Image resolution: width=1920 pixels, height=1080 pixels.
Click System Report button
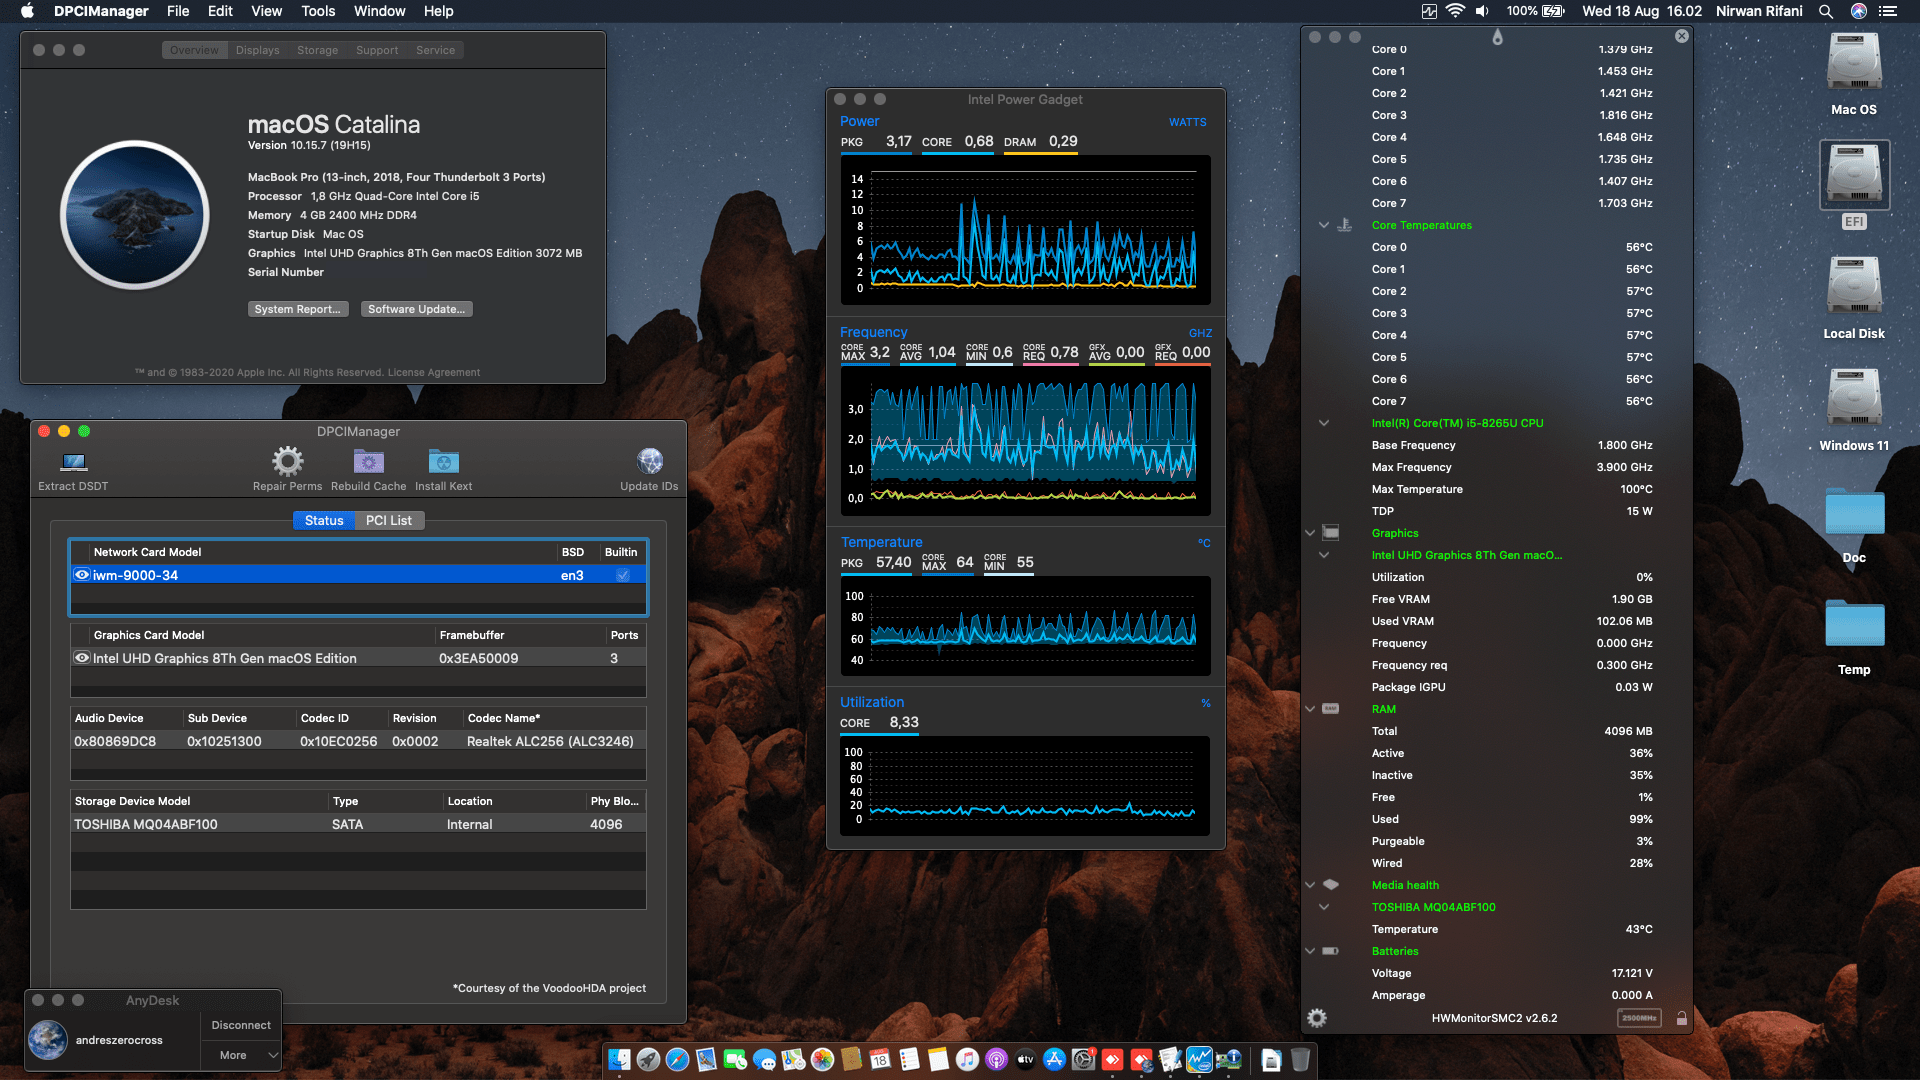click(298, 309)
